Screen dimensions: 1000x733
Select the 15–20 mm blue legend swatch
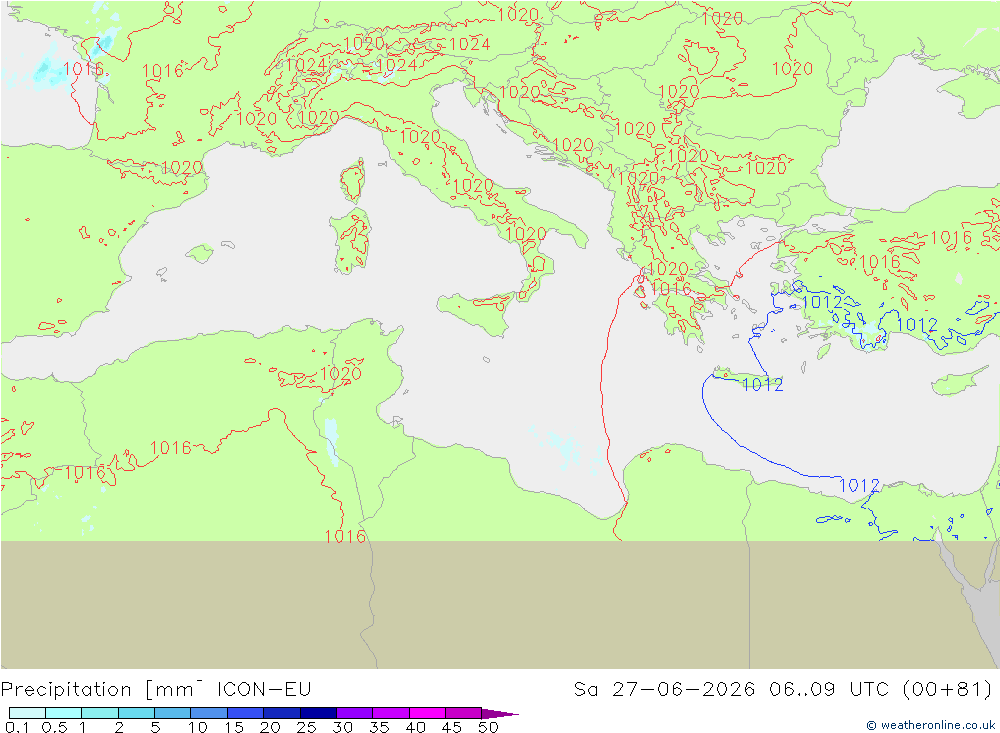245,713
